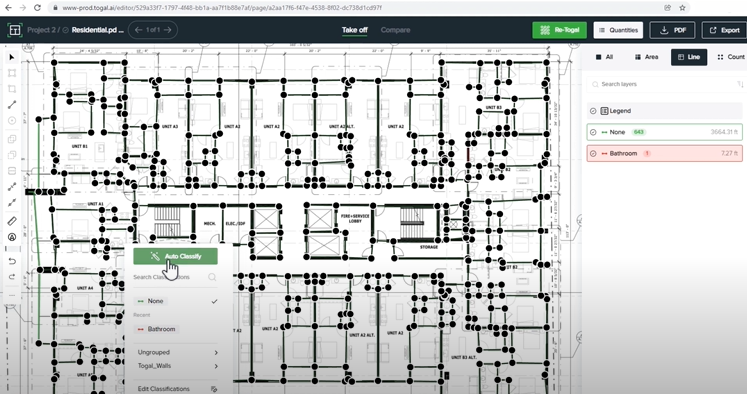Open Edit Classifications
This screenshot has width=747, height=394.
point(163,389)
